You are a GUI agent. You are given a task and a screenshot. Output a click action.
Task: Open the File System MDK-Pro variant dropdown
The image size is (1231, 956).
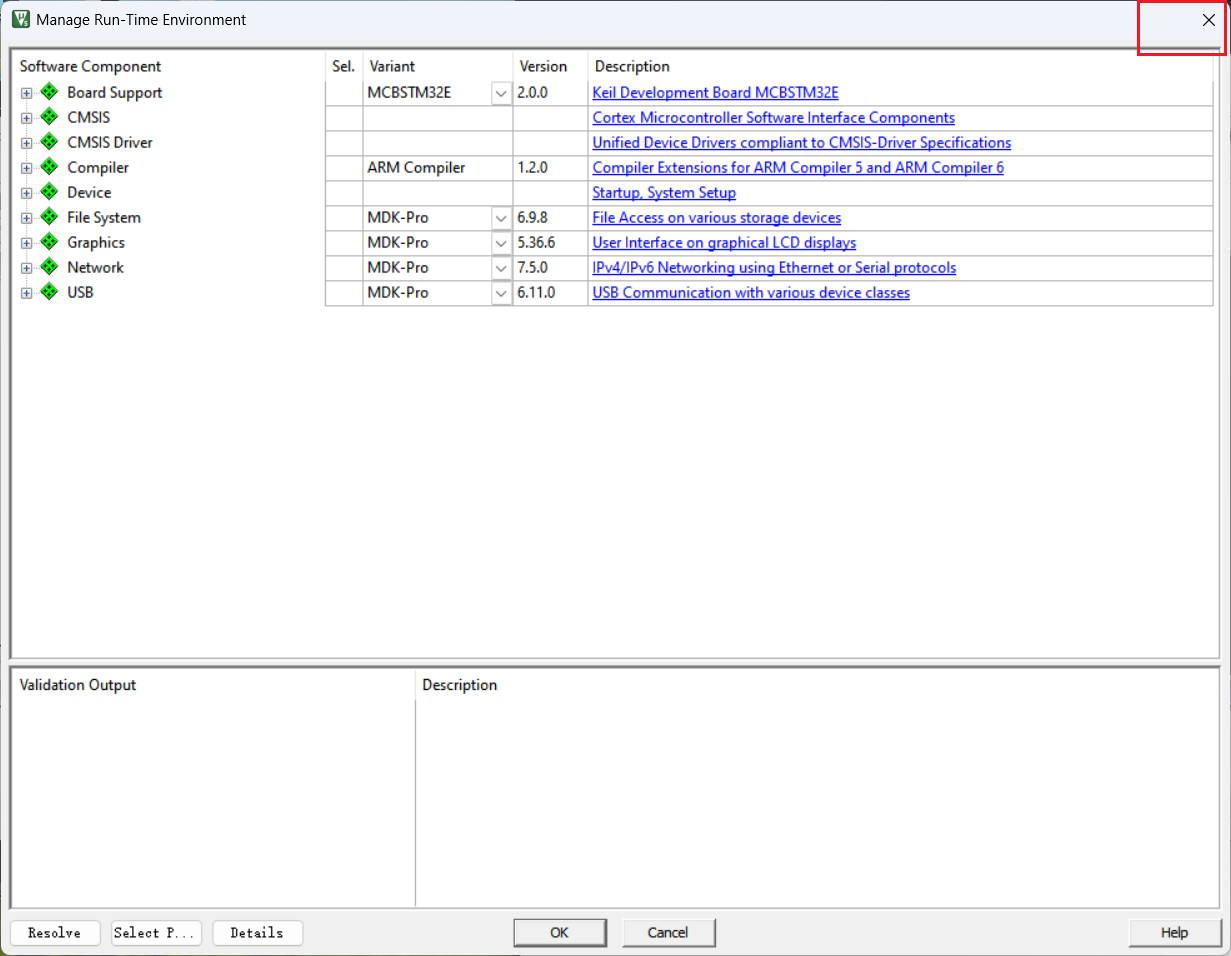point(501,218)
